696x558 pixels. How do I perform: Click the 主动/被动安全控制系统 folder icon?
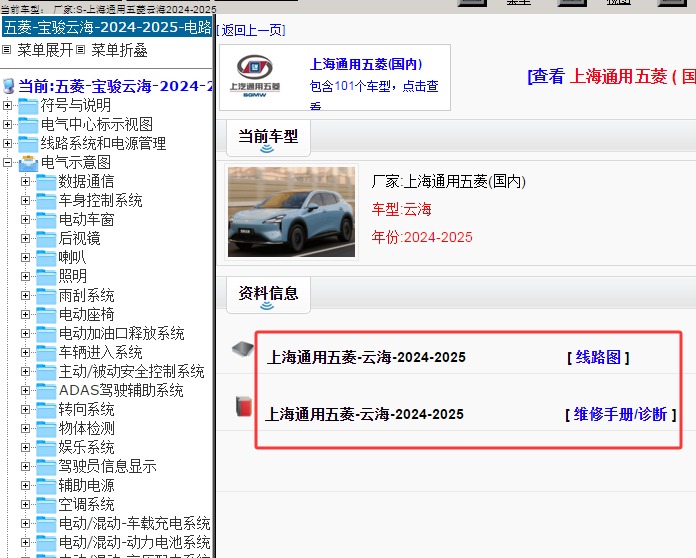click(x=46, y=372)
